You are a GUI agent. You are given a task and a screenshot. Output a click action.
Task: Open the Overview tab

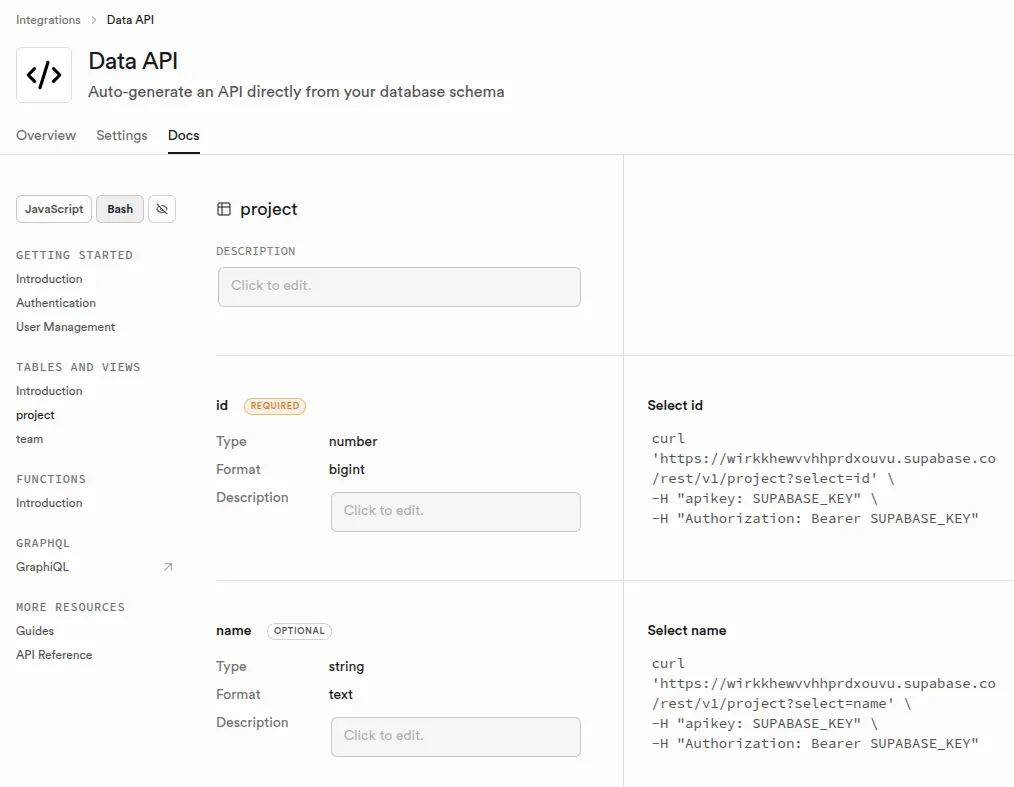coord(46,135)
